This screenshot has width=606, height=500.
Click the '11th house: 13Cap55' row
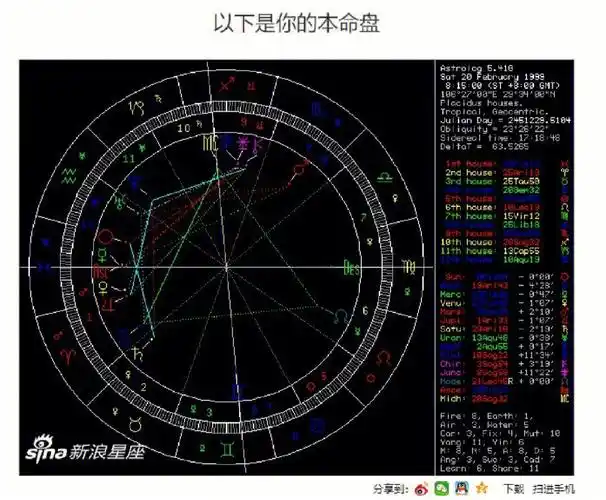[x=490, y=251]
